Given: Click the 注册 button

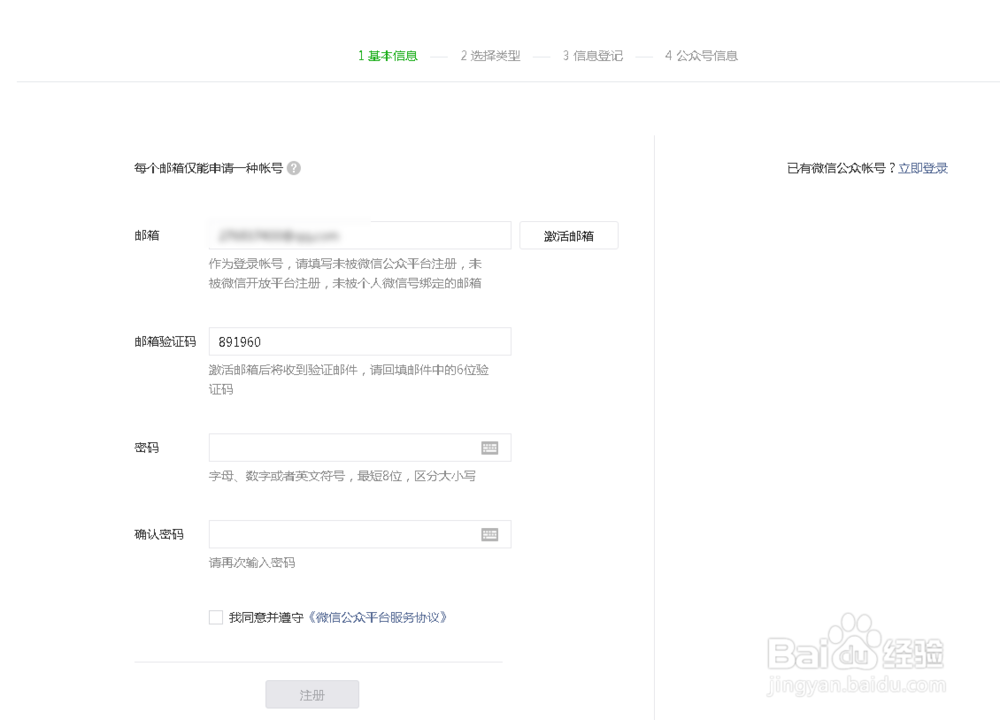Looking at the screenshot, I should [312, 694].
